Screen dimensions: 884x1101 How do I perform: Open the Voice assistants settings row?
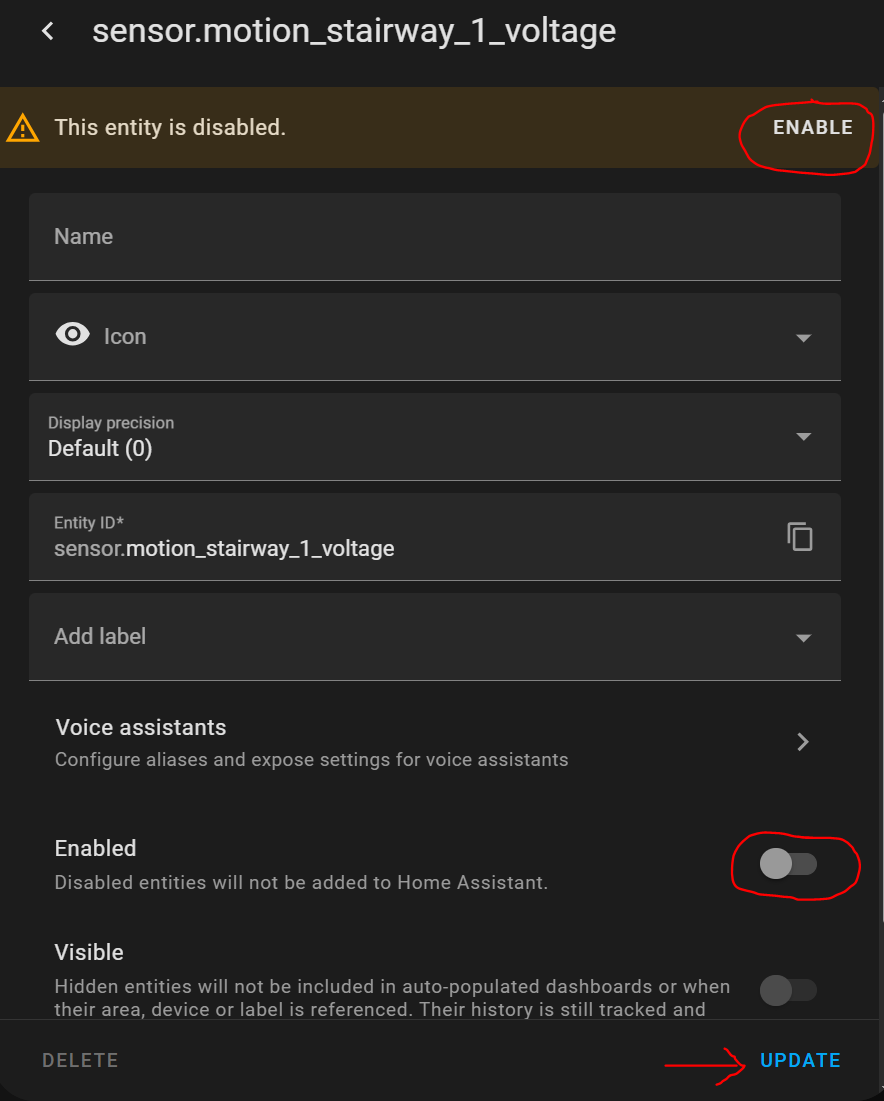point(400,742)
